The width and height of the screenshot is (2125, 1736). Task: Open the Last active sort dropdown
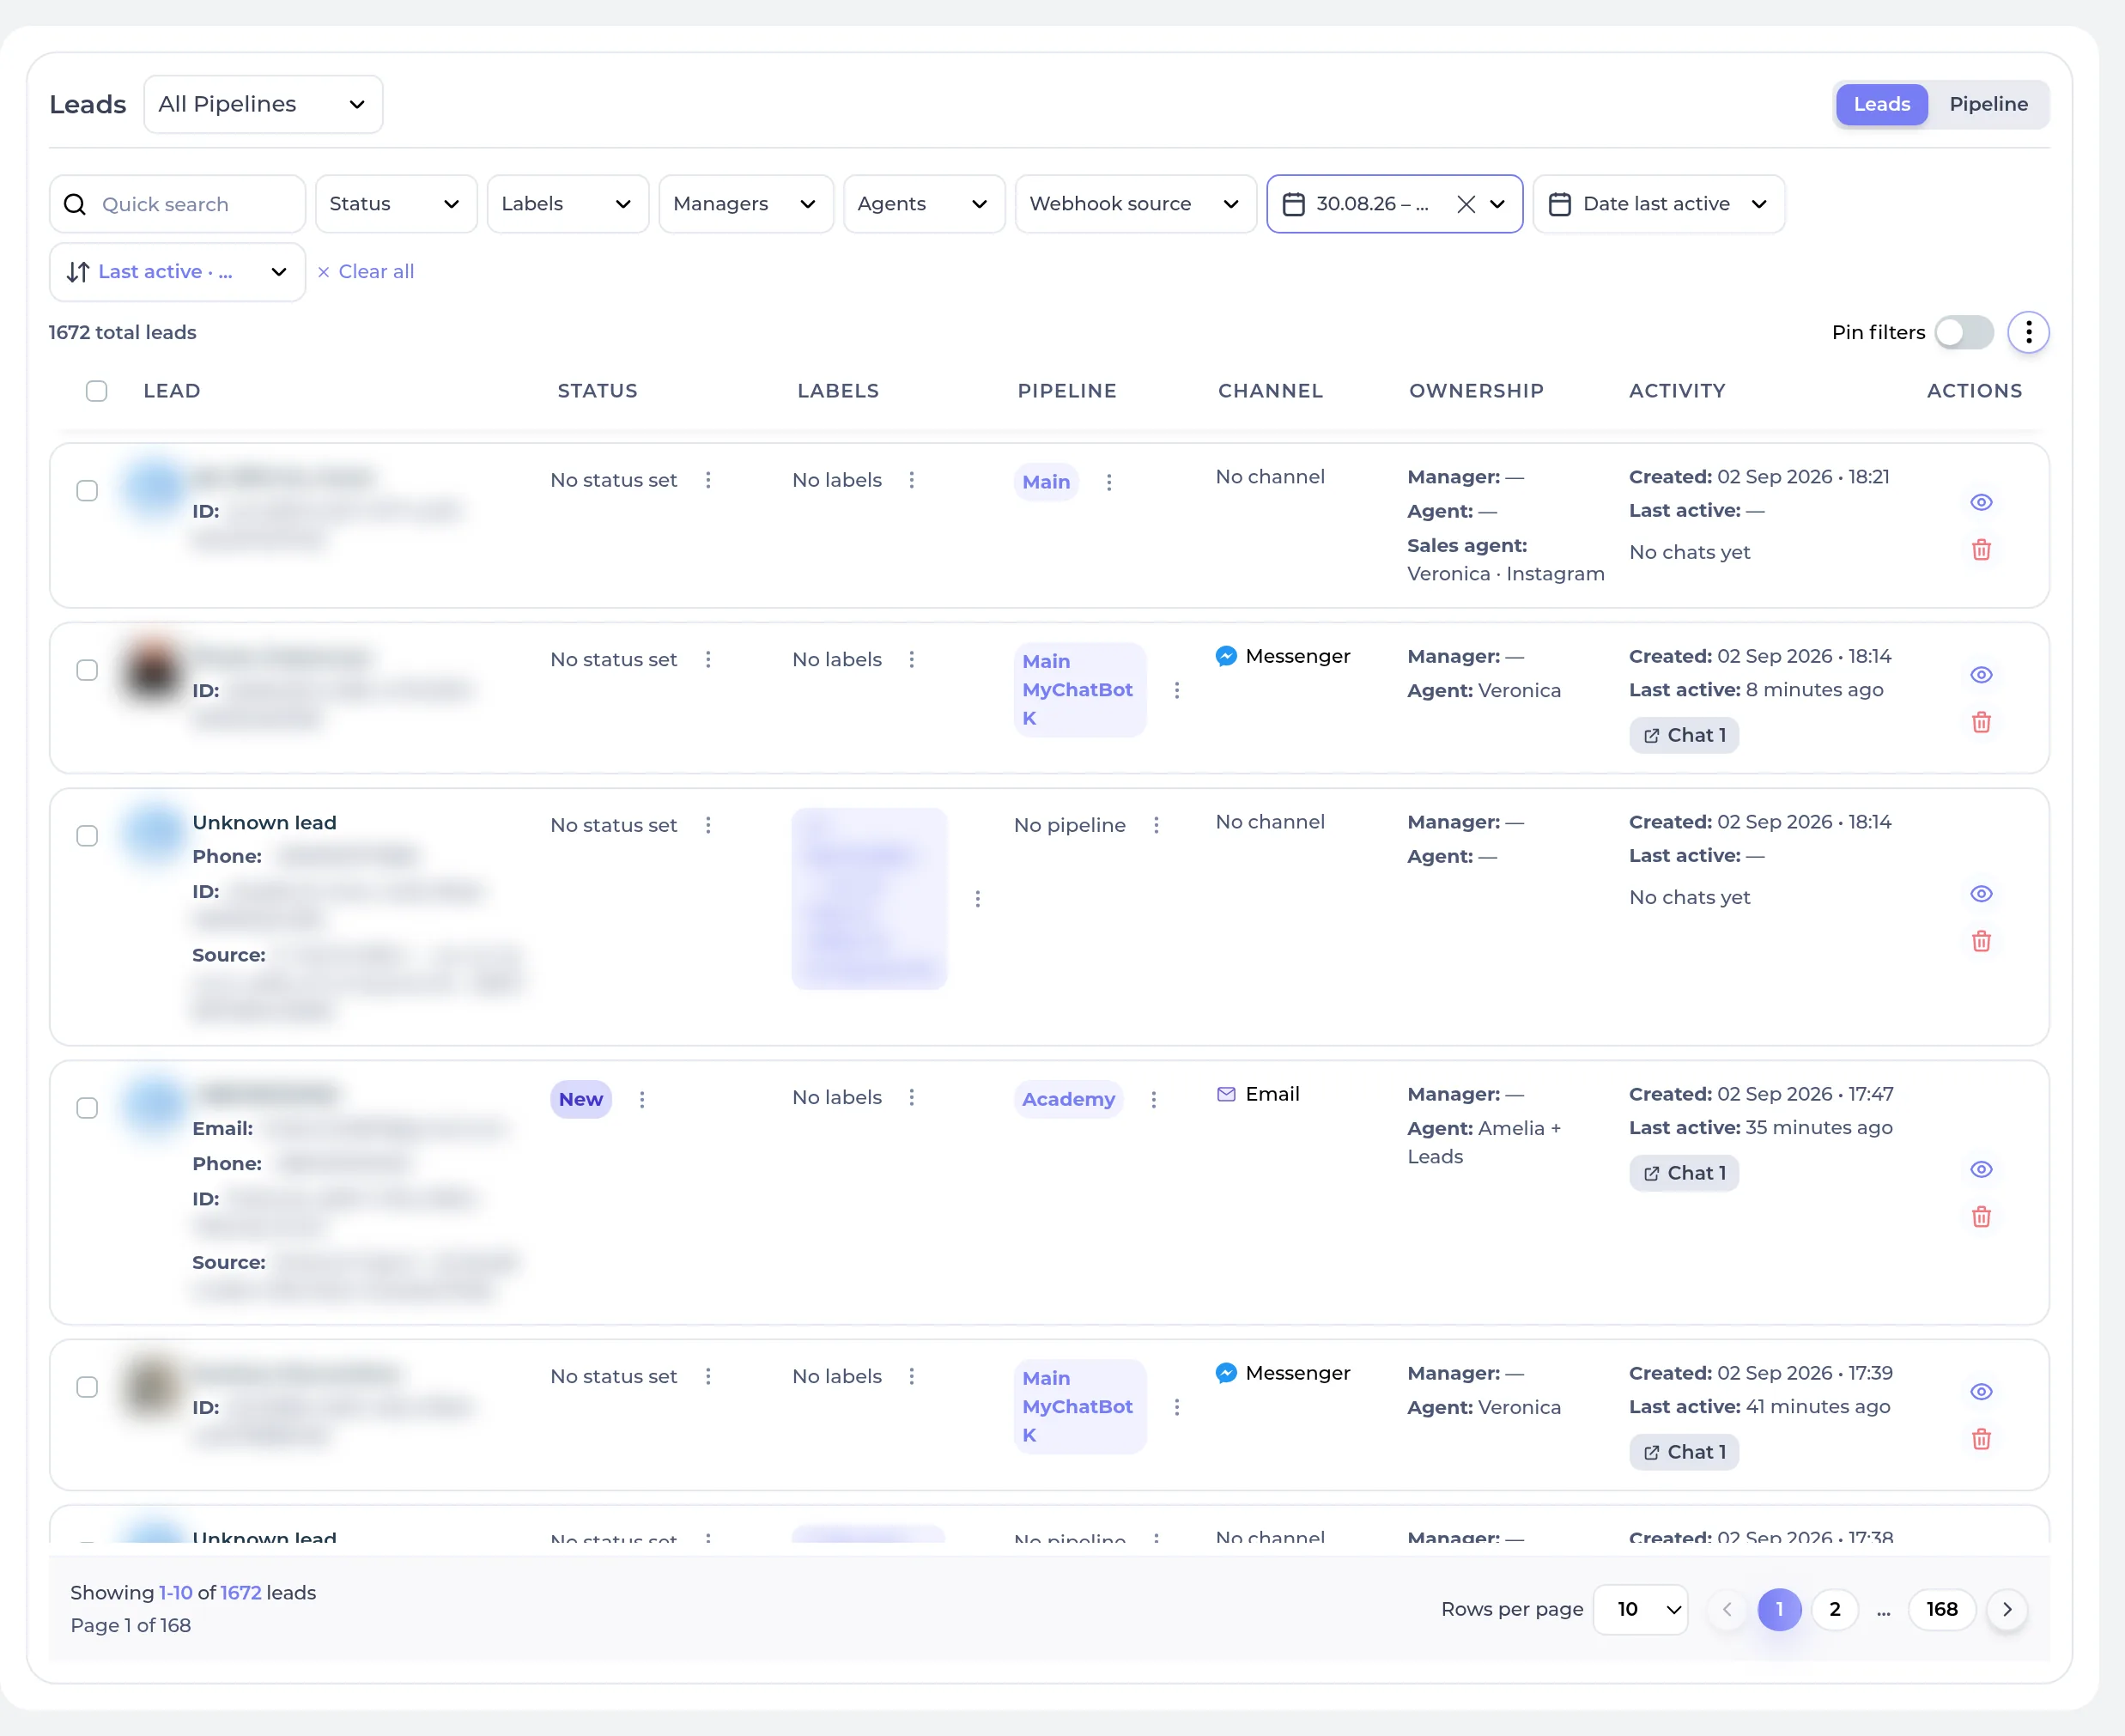pos(177,272)
